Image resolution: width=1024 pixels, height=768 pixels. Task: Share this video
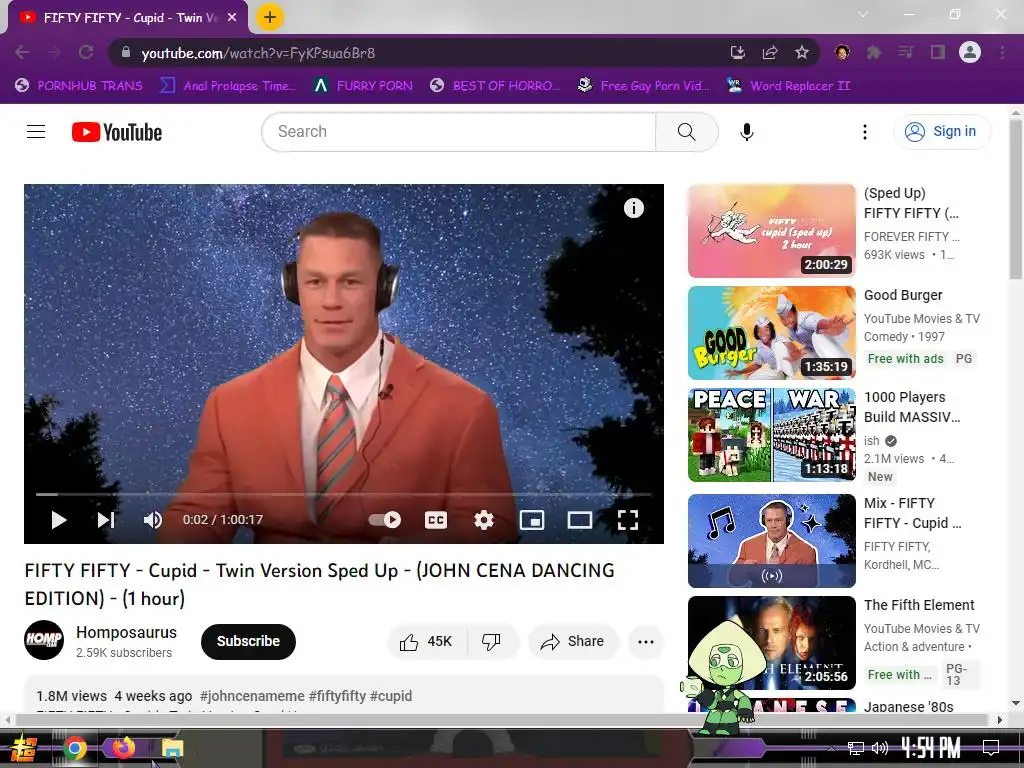point(572,642)
